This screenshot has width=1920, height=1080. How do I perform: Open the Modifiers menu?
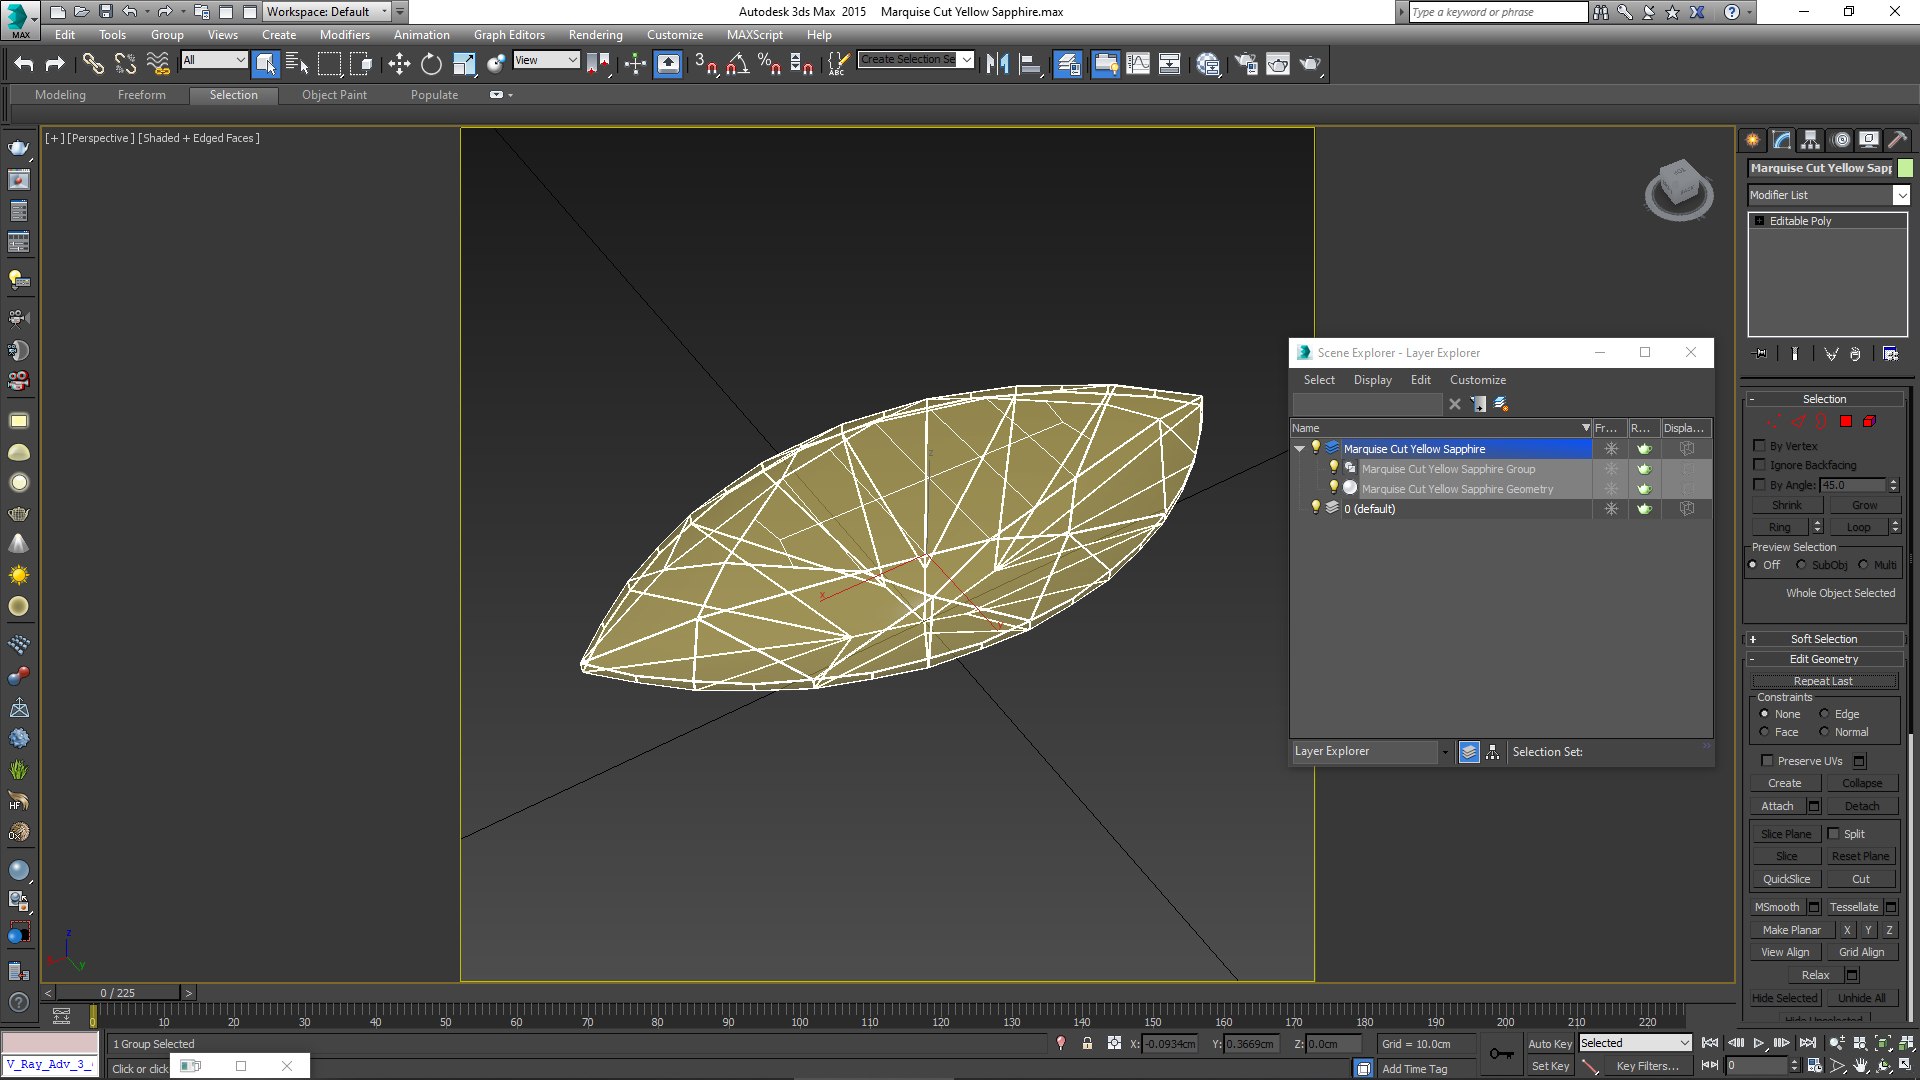pyautogui.click(x=344, y=35)
